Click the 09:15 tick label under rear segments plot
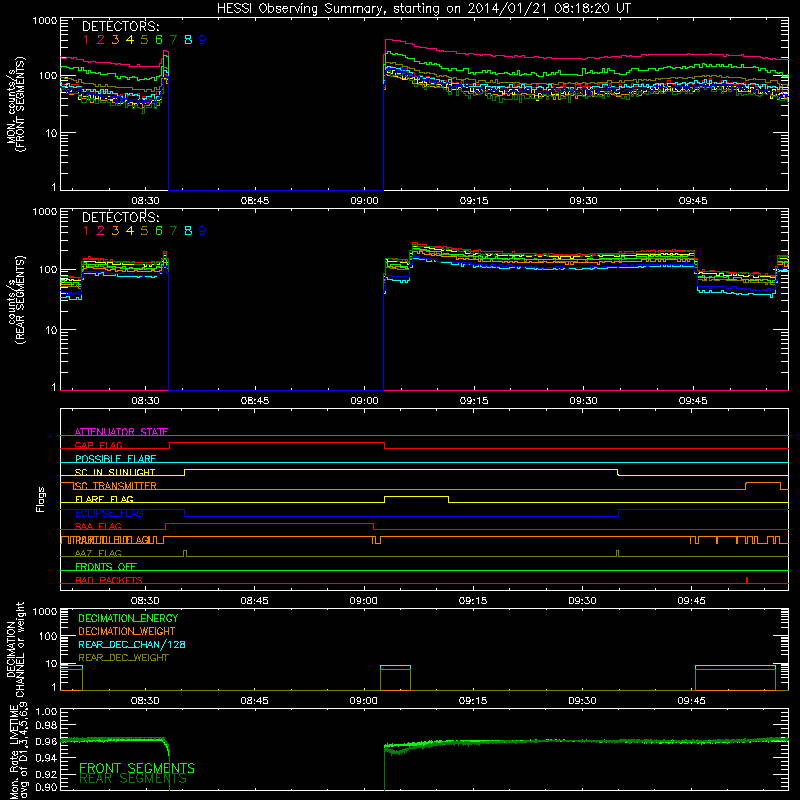 pyautogui.click(x=474, y=401)
